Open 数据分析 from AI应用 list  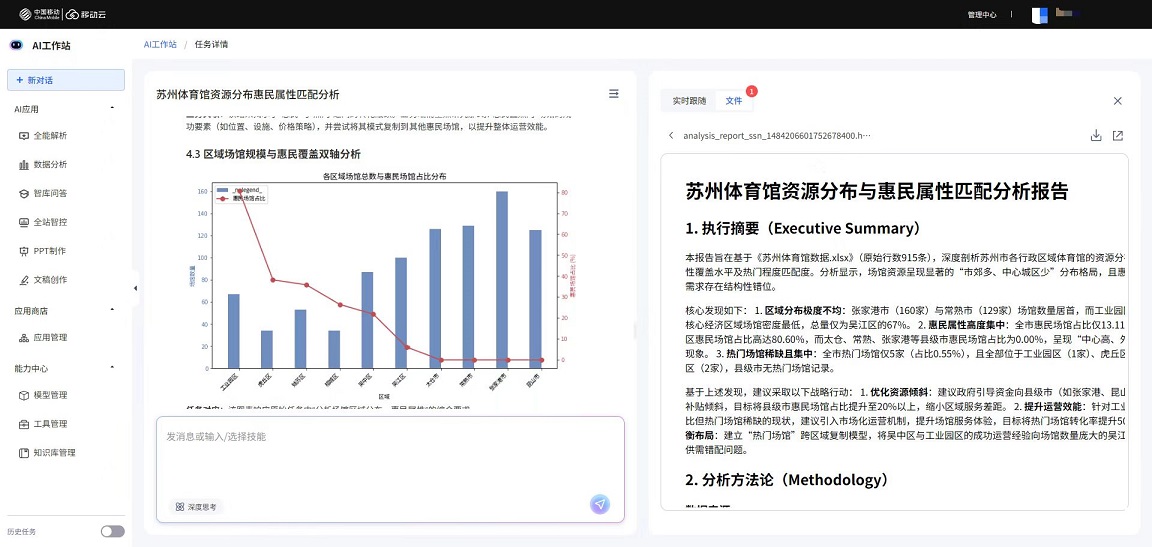point(49,164)
